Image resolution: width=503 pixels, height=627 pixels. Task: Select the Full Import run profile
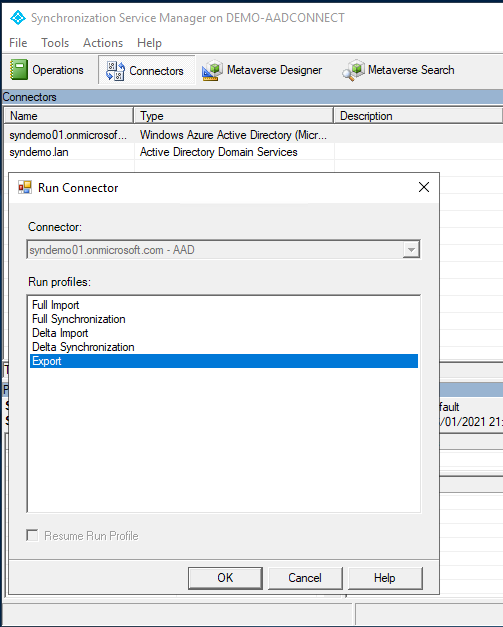[x=56, y=305]
